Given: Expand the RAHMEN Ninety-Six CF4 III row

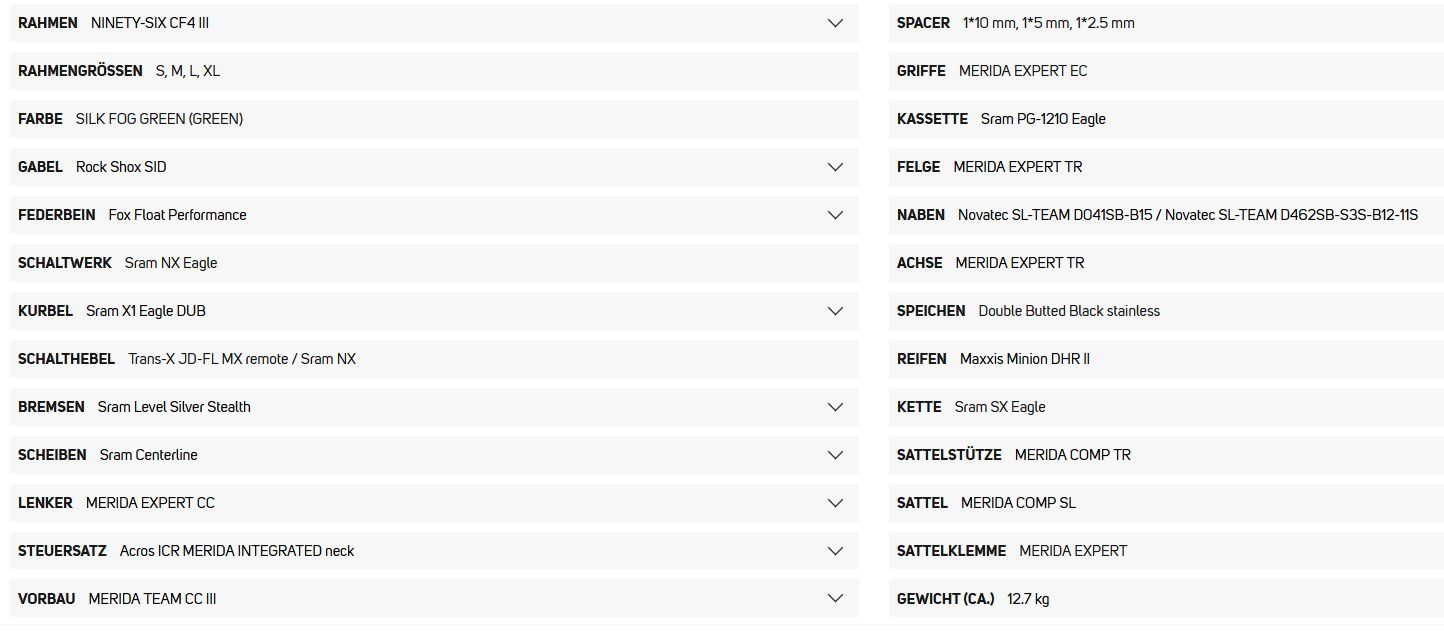Looking at the screenshot, I should tap(434, 23).
